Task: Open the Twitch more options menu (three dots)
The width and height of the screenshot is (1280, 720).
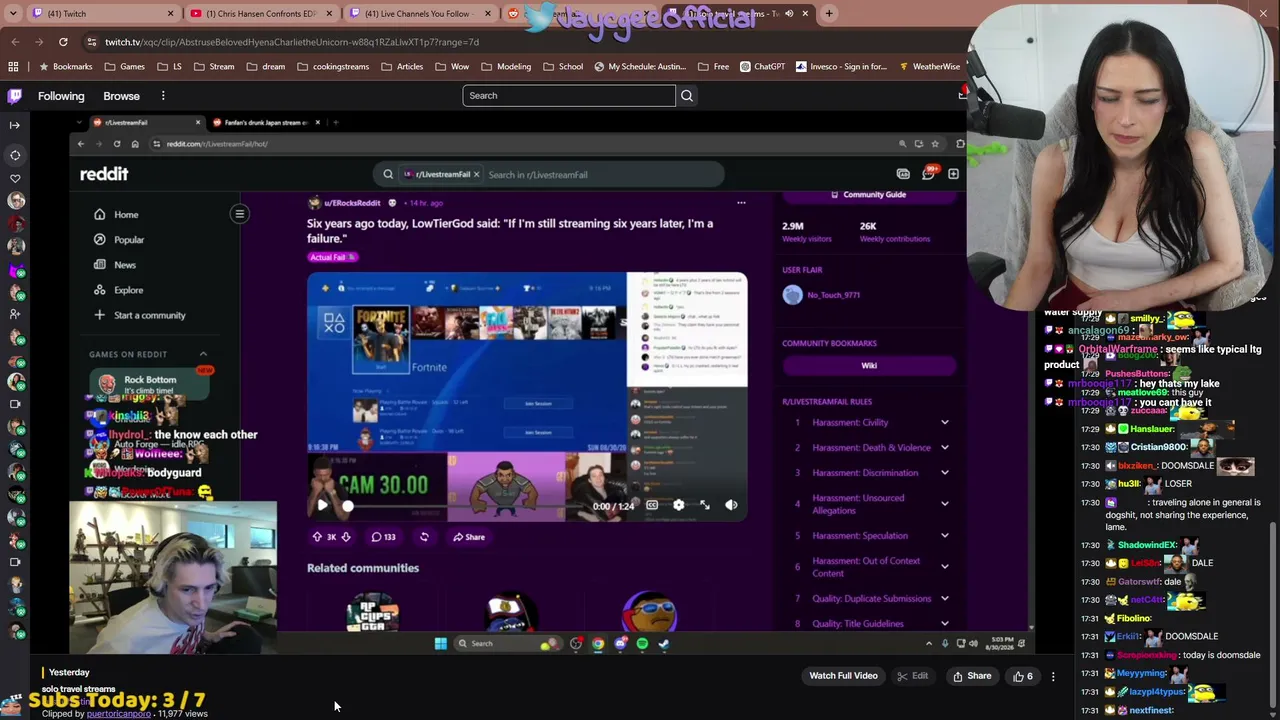Action: click(163, 96)
